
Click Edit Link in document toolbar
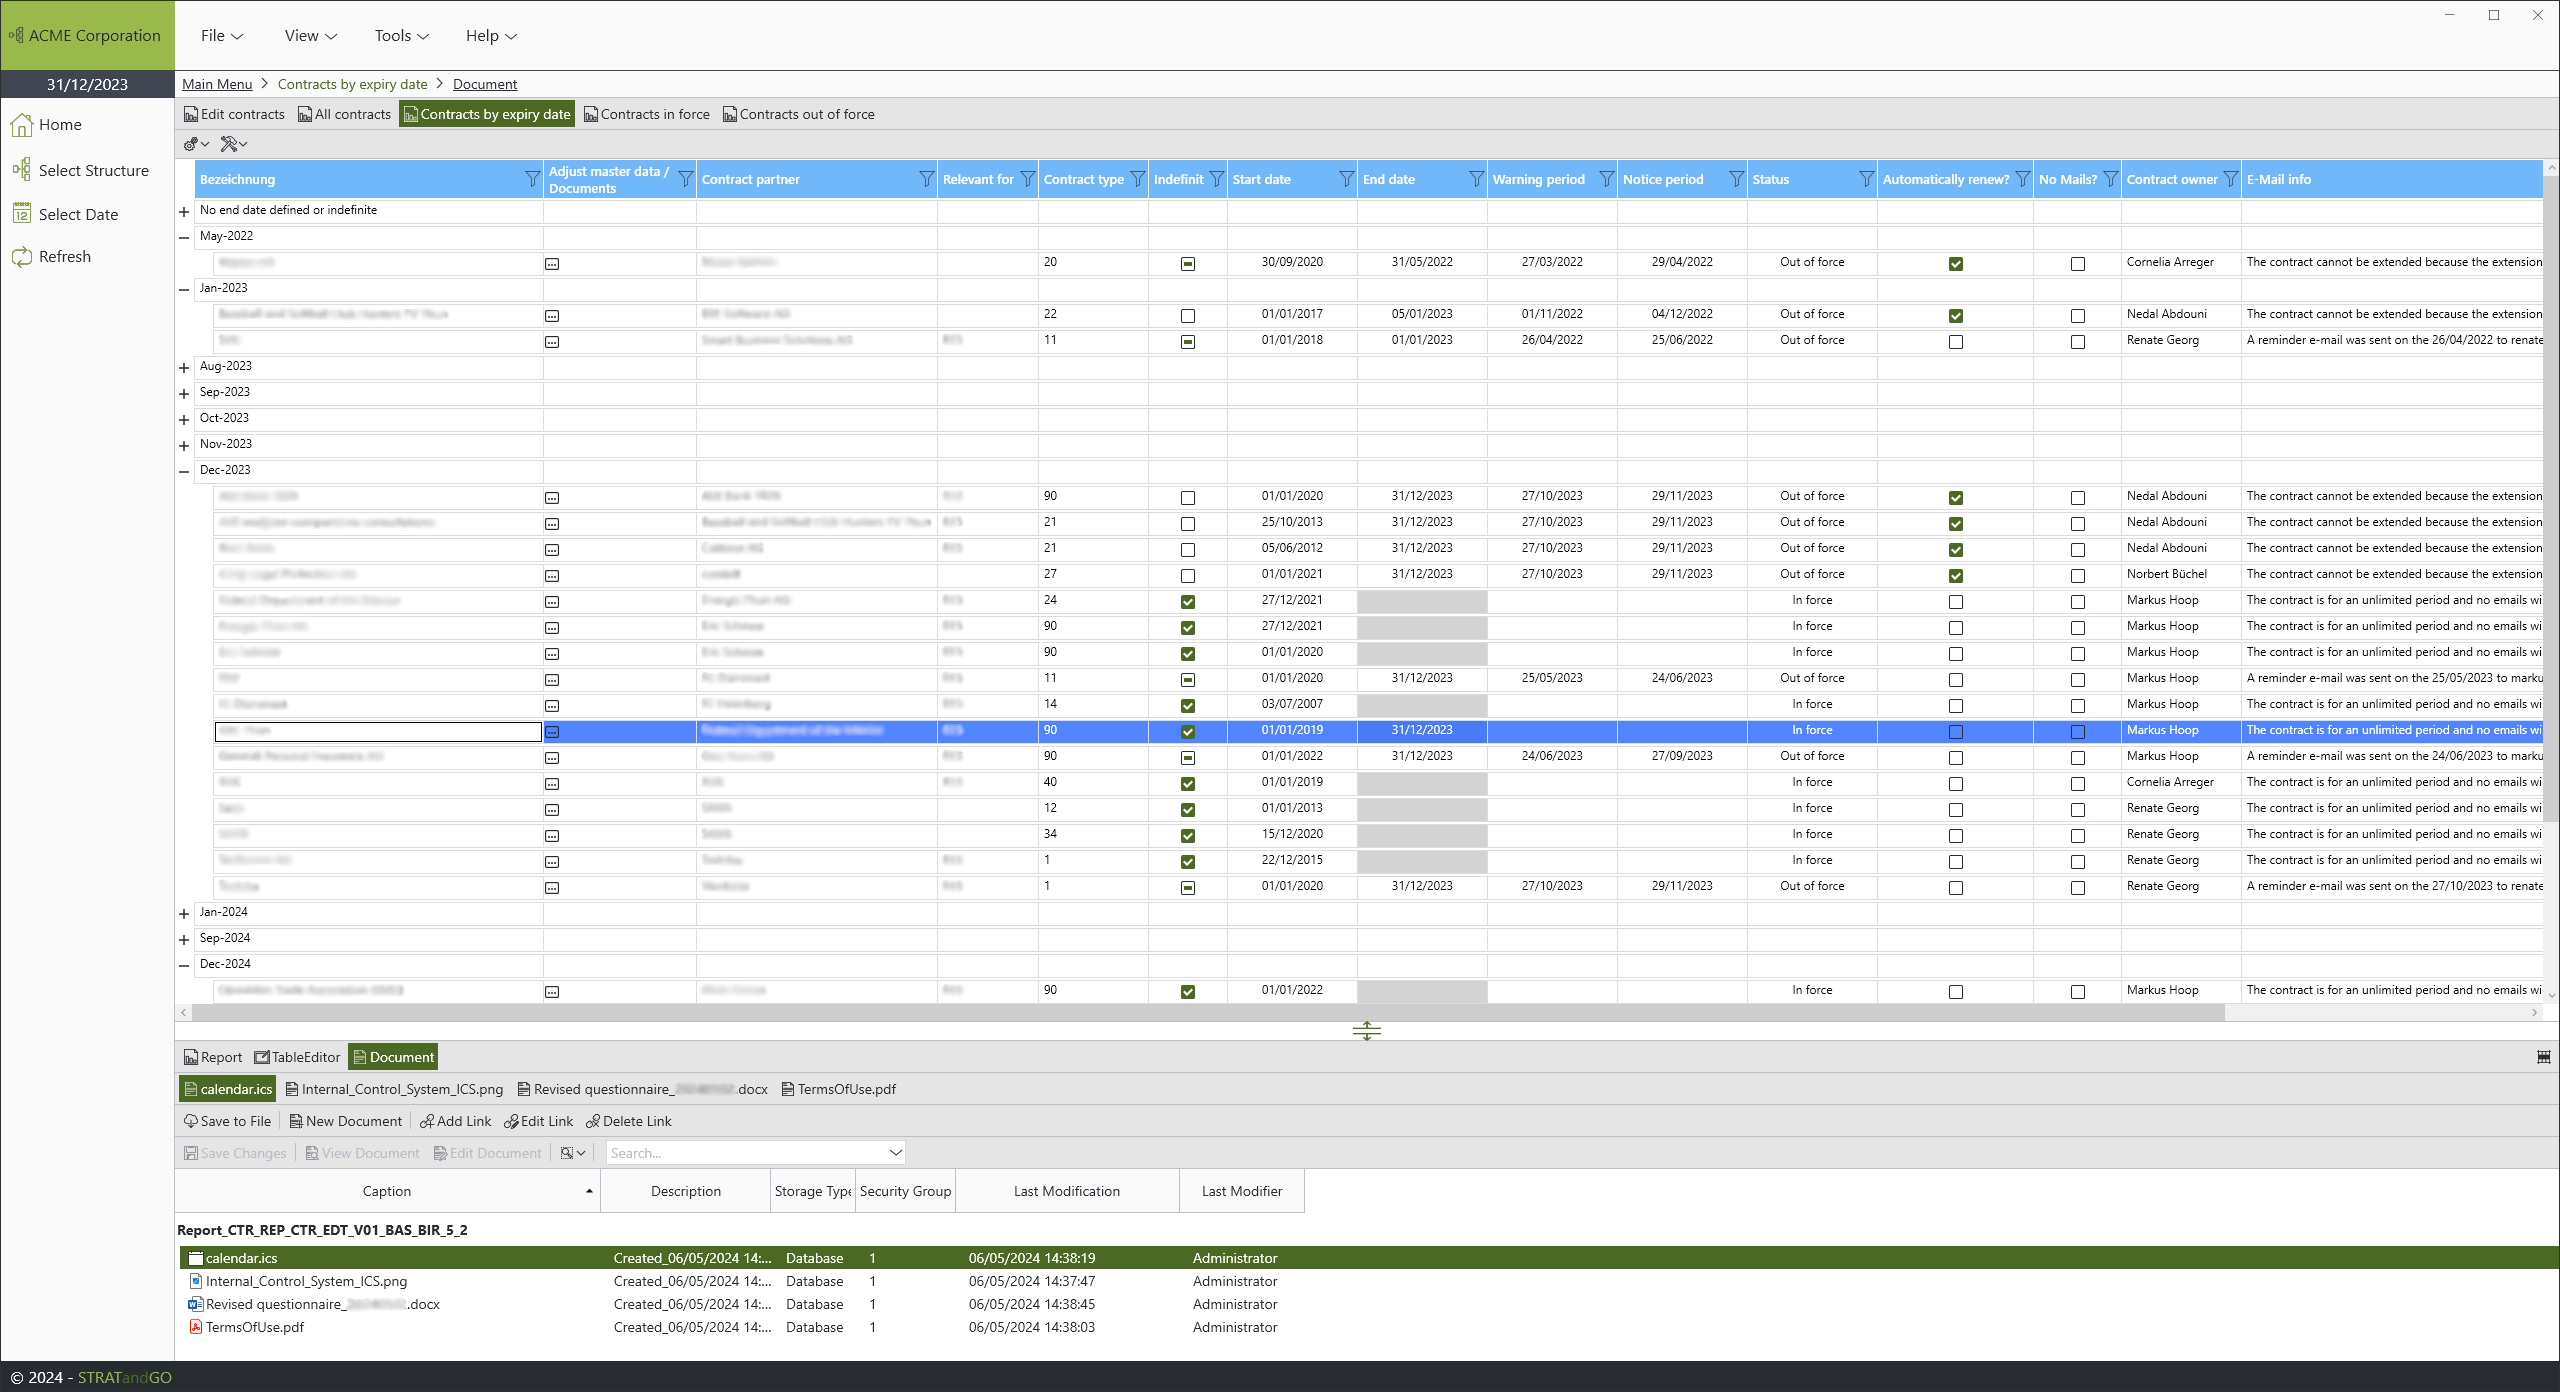pyautogui.click(x=539, y=1121)
